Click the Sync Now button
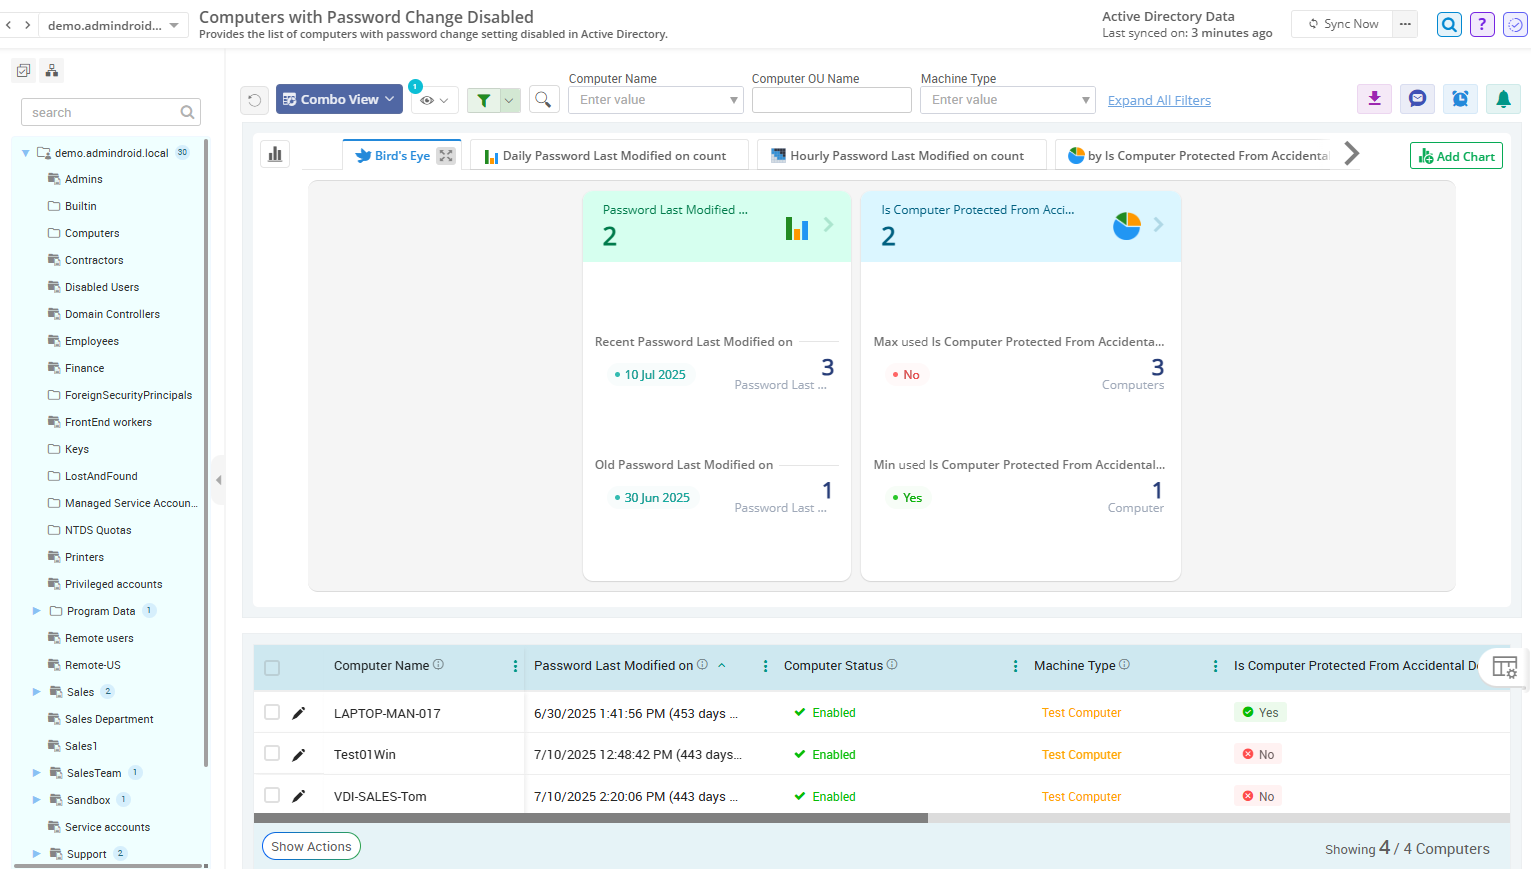Screen dimensions: 1531x869 click(1342, 24)
